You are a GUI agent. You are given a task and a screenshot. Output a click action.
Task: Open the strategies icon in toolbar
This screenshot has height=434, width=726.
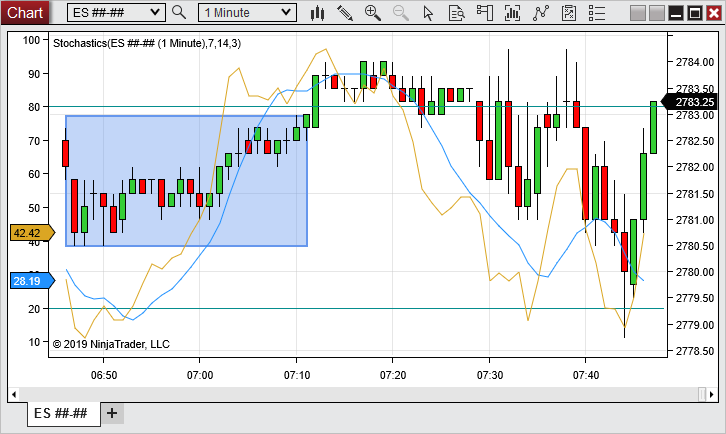[569, 13]
